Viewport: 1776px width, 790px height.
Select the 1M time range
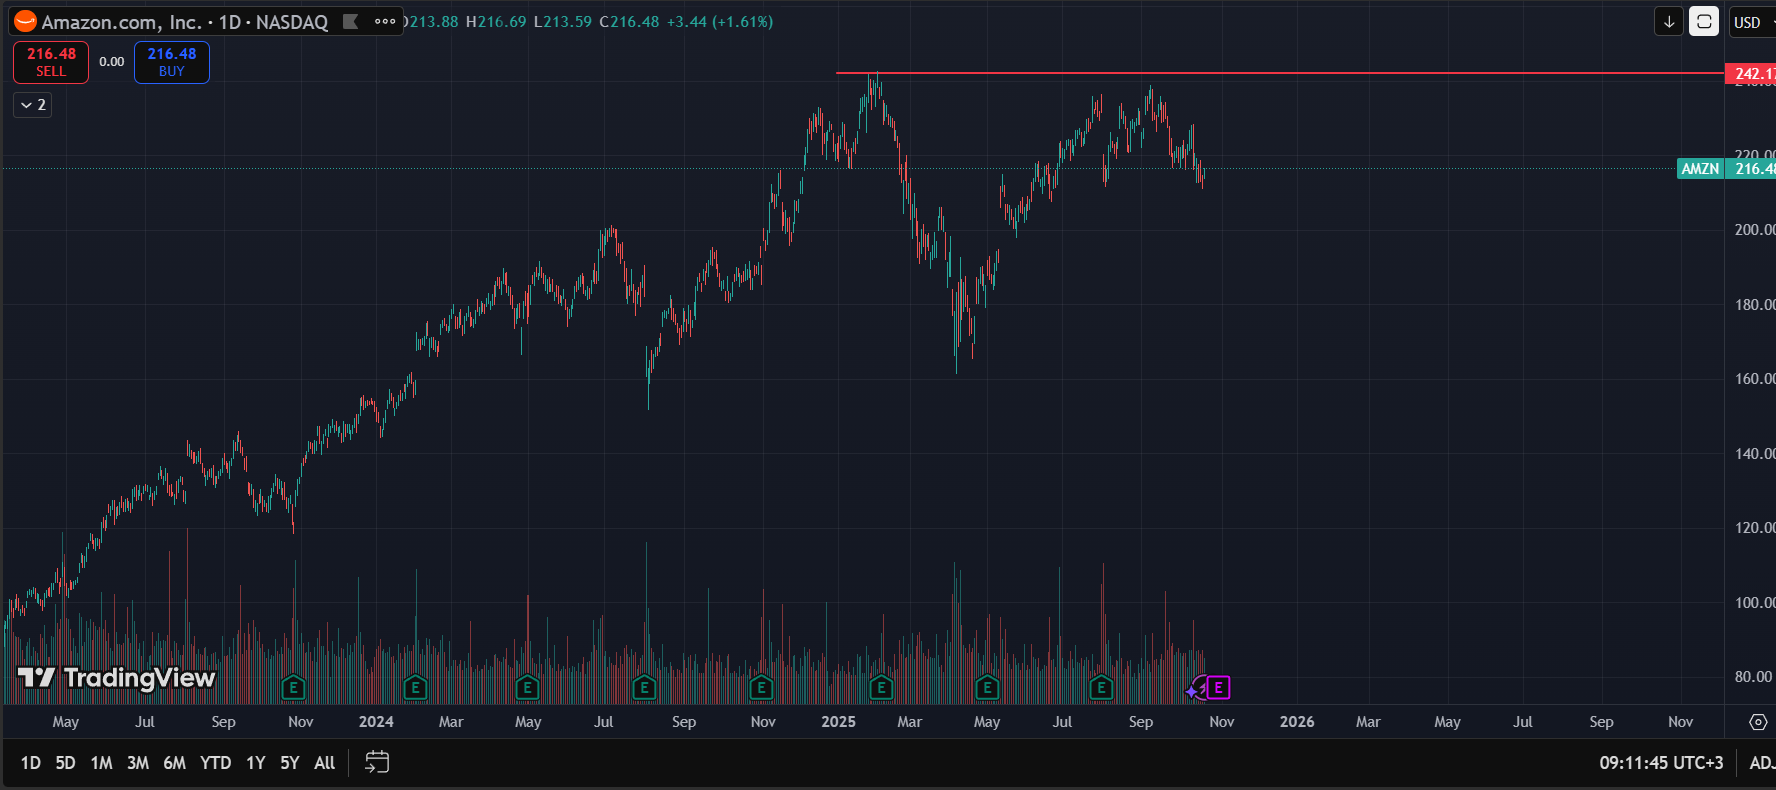tap(101, 763)
